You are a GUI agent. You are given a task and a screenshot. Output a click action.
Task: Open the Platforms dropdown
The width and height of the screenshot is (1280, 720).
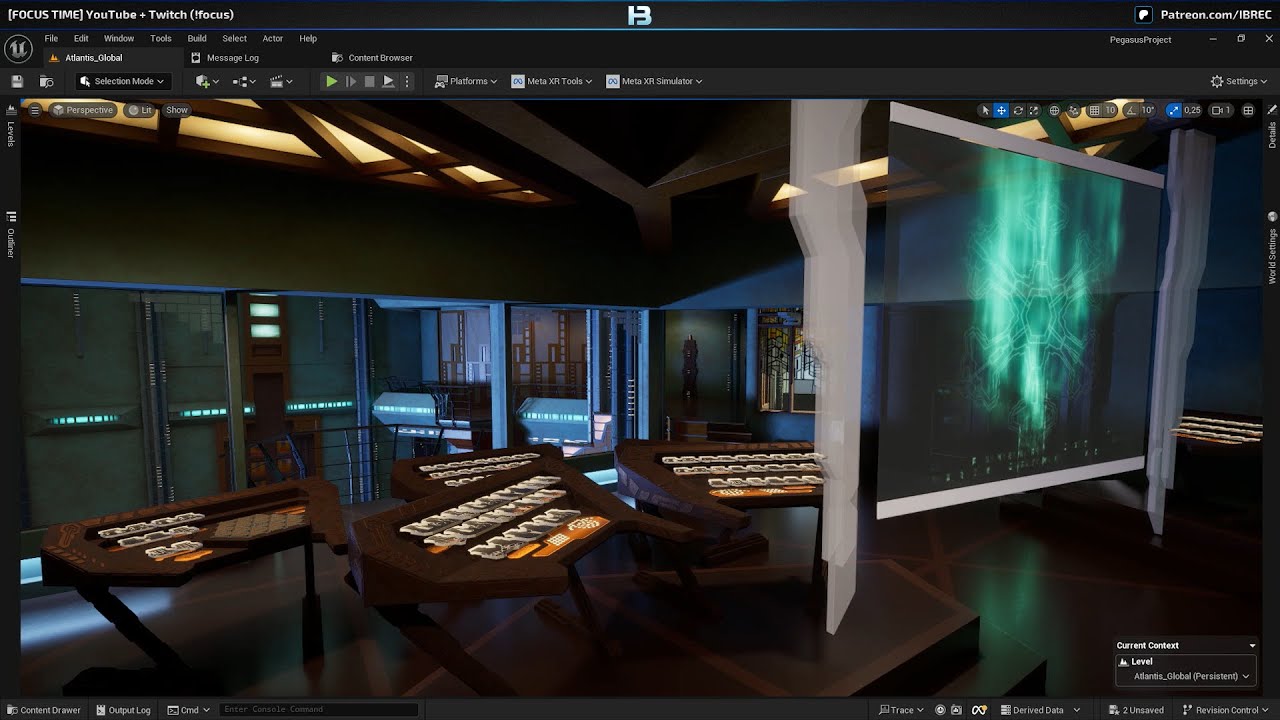[x=466, y=81]
